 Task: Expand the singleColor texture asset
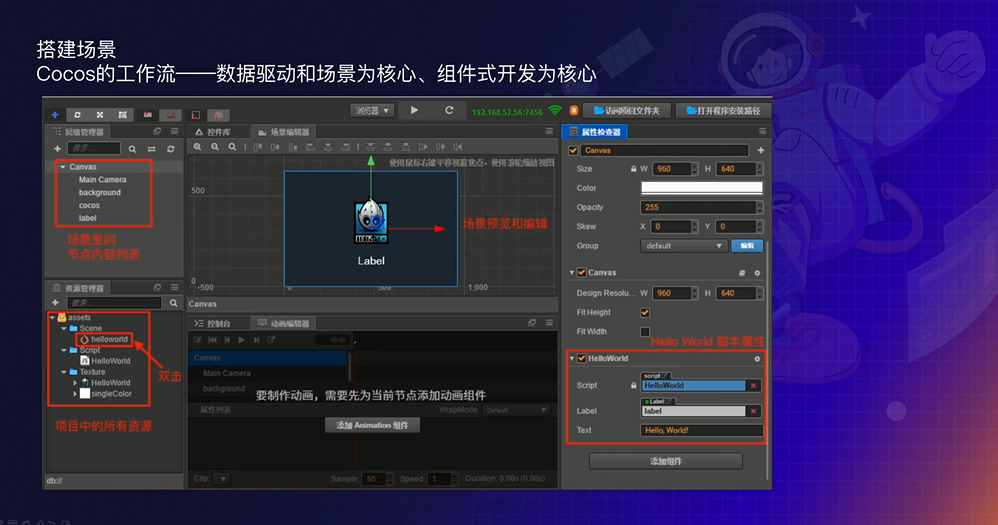click(75, 394)
